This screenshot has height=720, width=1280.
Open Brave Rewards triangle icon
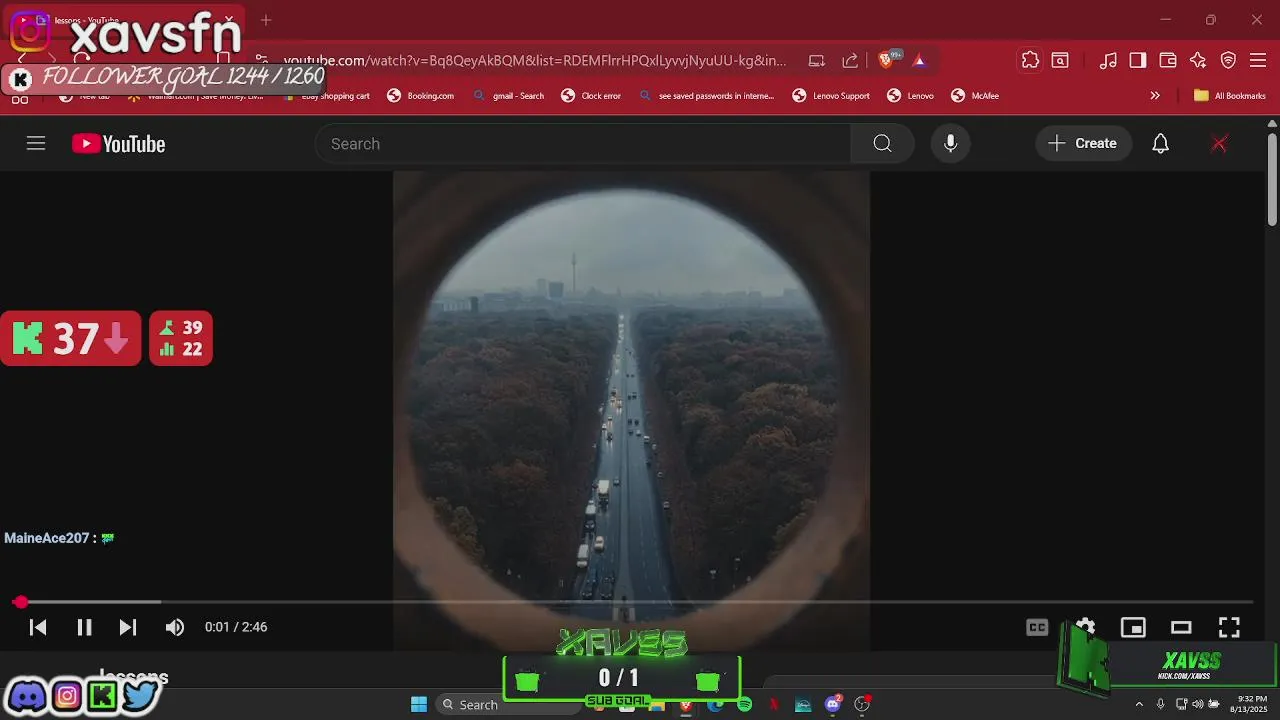coord(919,60)
